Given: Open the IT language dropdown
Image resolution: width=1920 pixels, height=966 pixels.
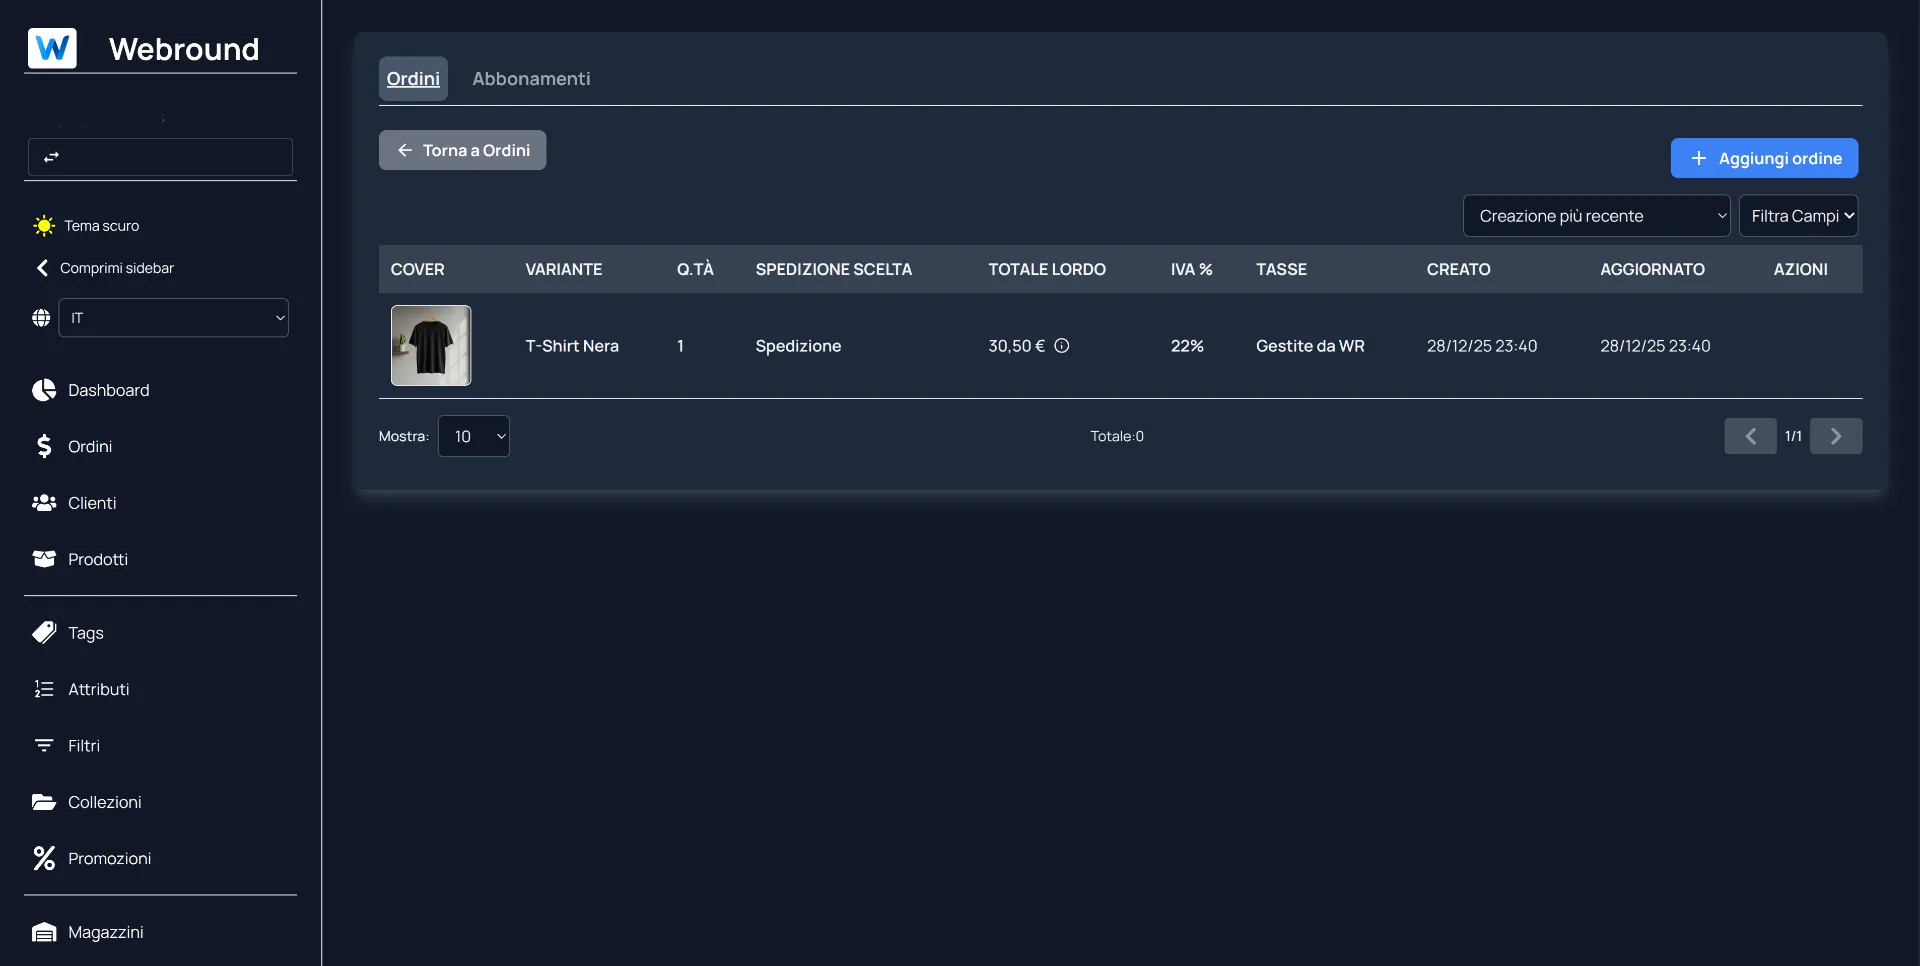Looking at the screenshot, I should coord(174,318).
